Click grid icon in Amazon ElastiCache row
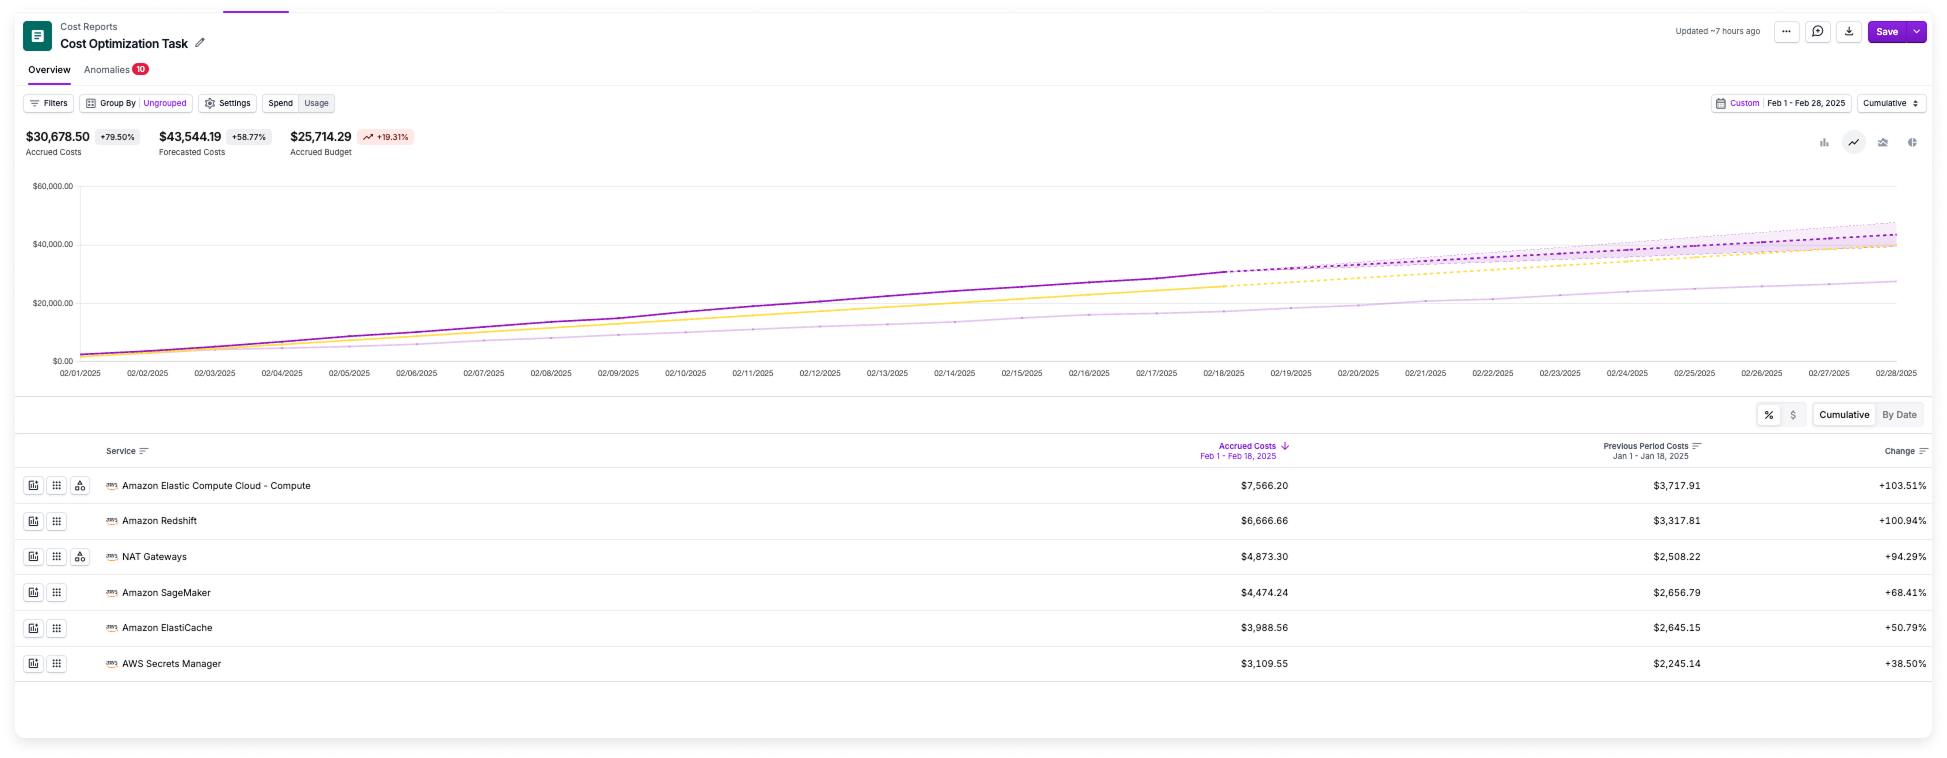 coord(57,628)
